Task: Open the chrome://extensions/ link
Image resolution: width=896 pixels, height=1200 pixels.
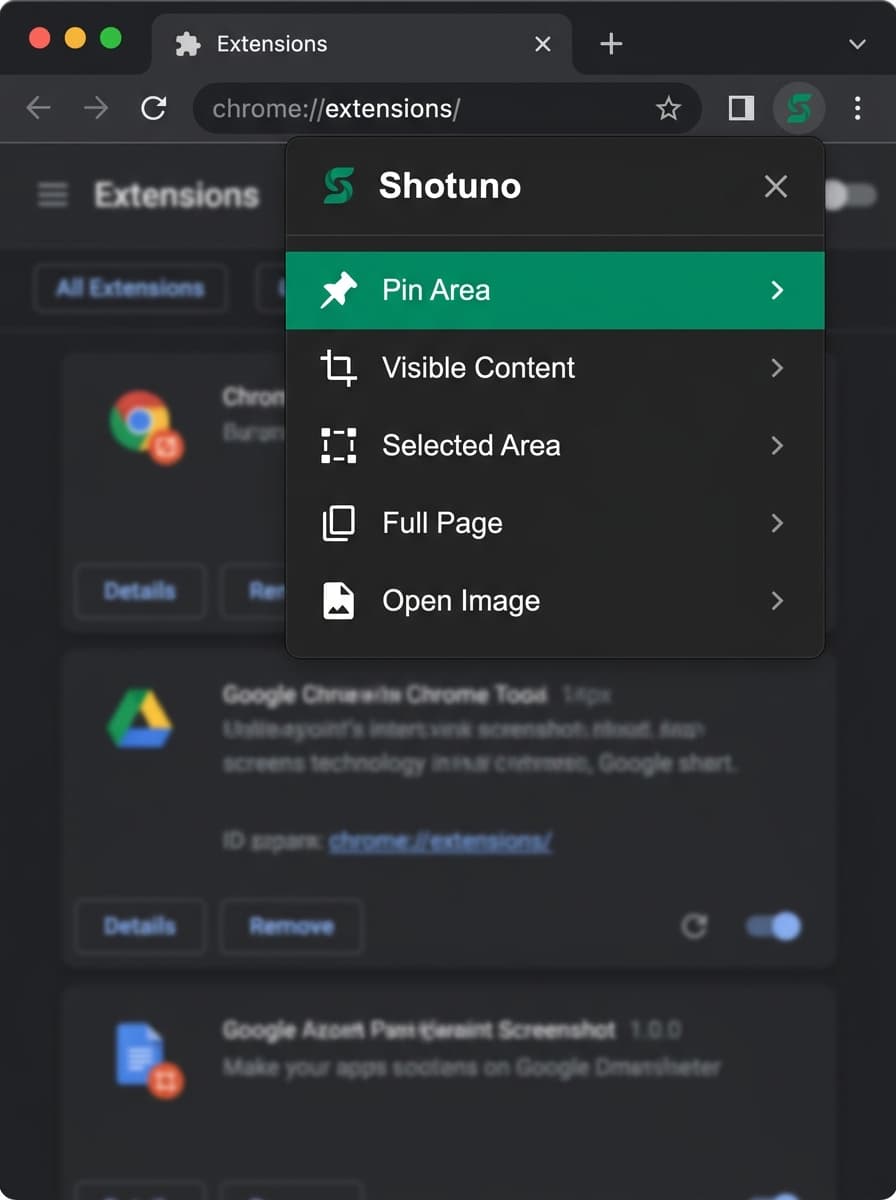Action: pos(440,842)
